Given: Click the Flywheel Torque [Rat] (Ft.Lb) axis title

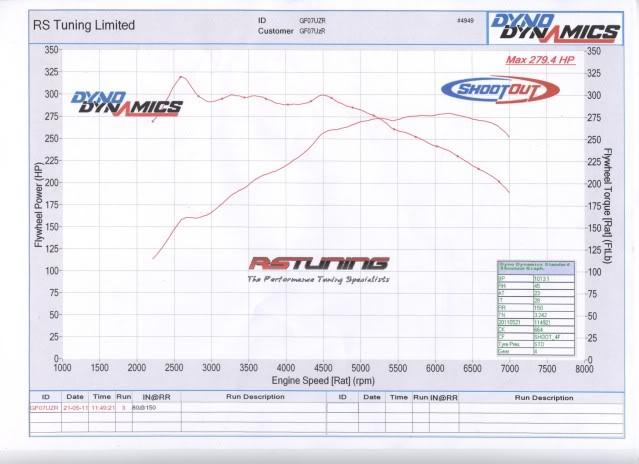Looking at the screenshot, I should coord(608,206).
